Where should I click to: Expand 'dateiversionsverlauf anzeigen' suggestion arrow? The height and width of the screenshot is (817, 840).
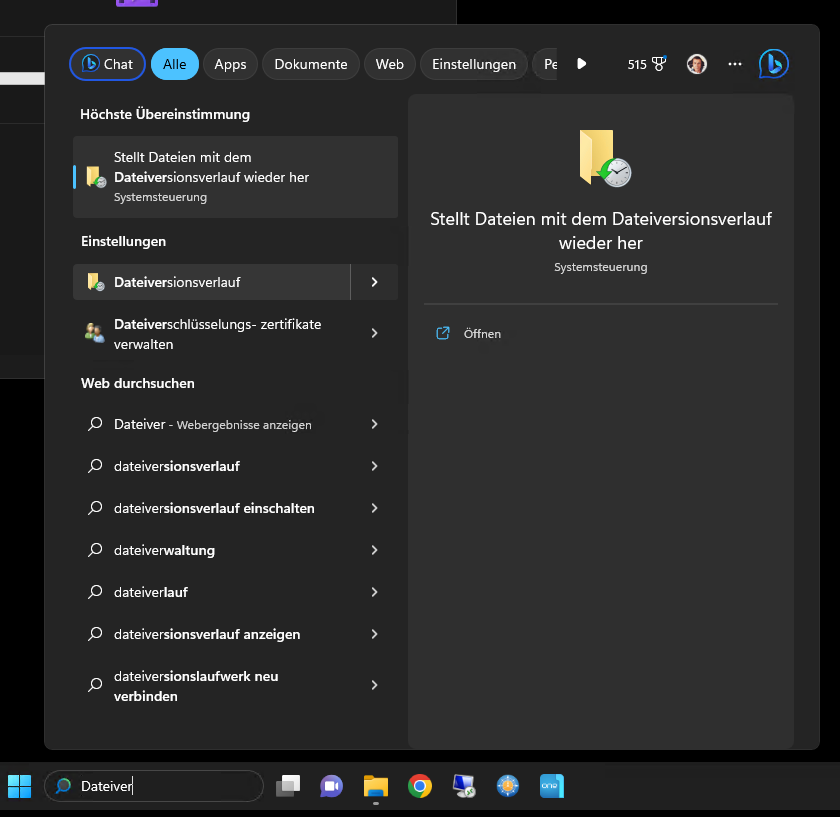(x=374, y=634)
